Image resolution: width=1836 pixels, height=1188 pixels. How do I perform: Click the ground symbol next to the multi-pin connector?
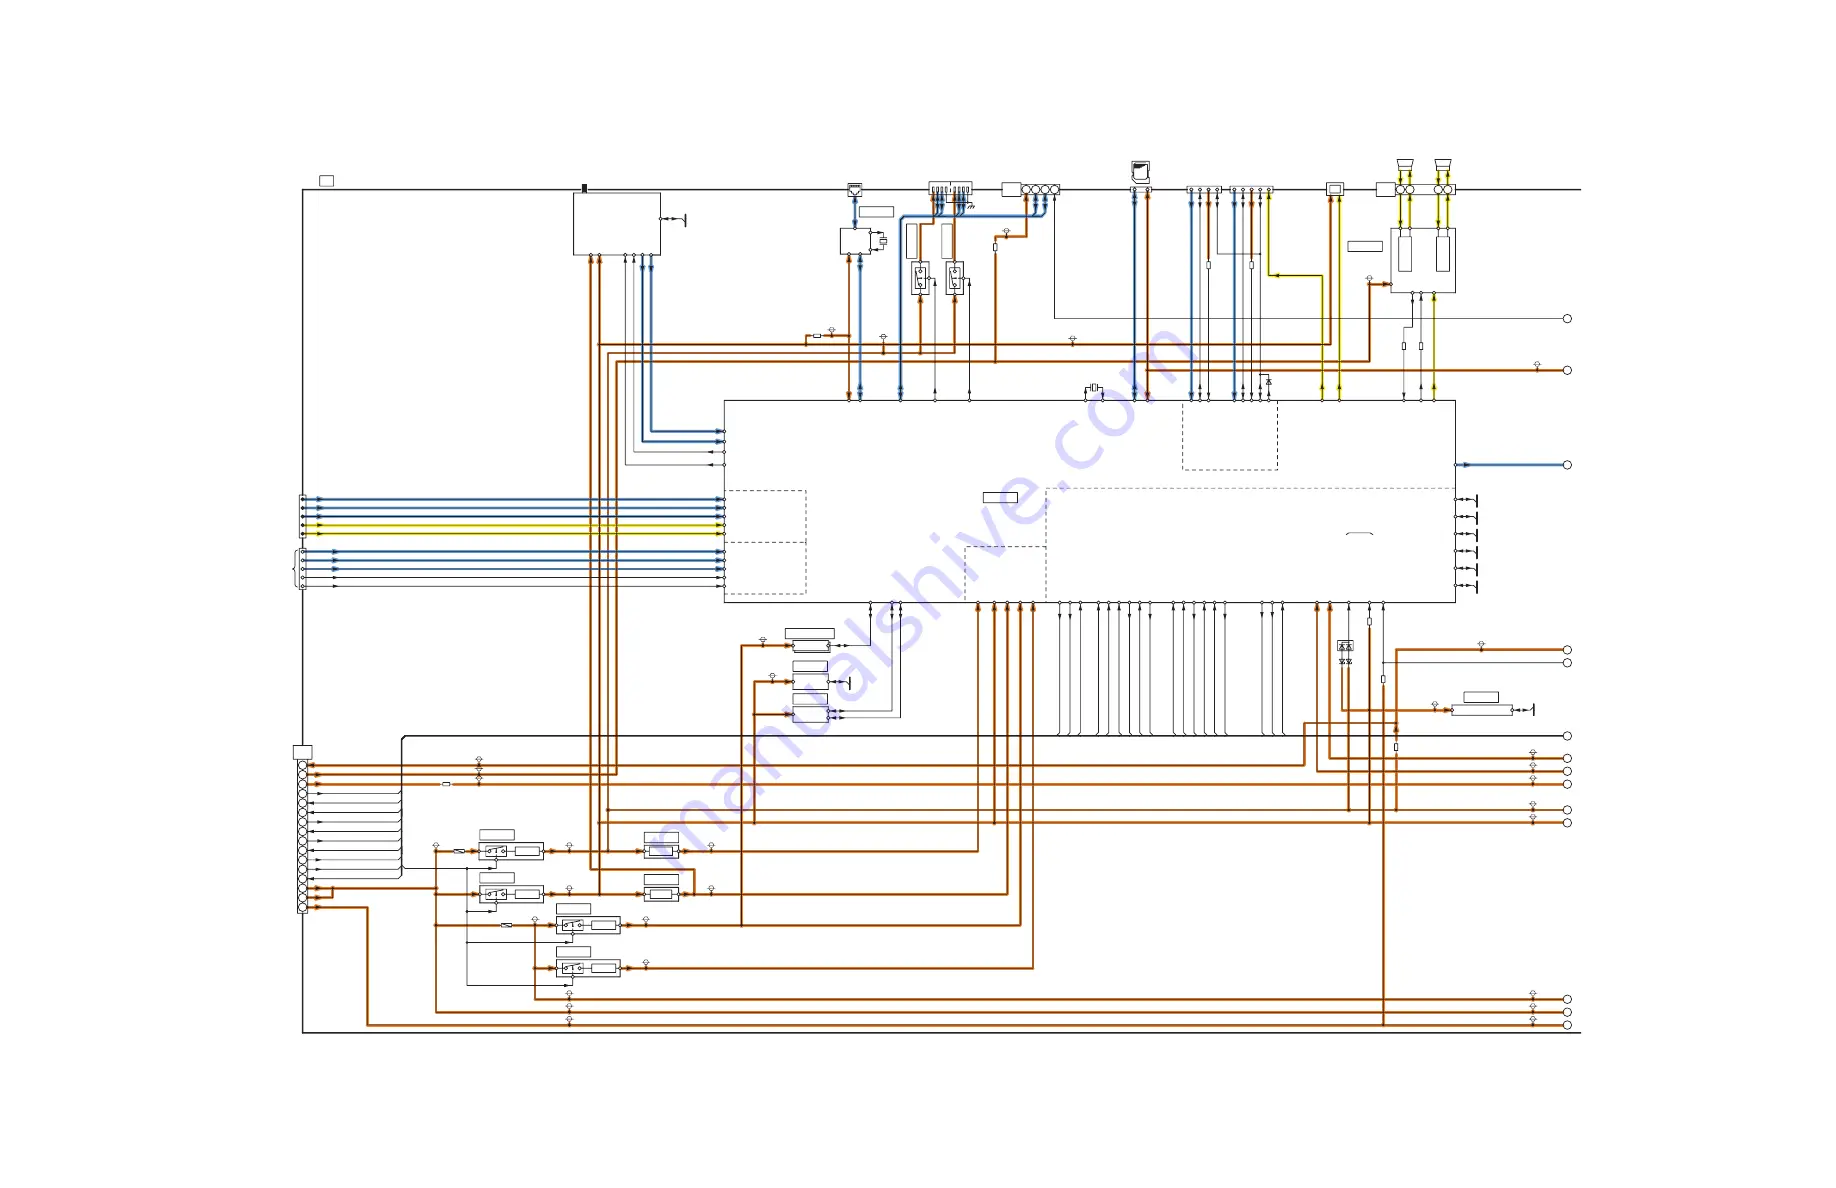pyautogui.click(x=970, y=207)
